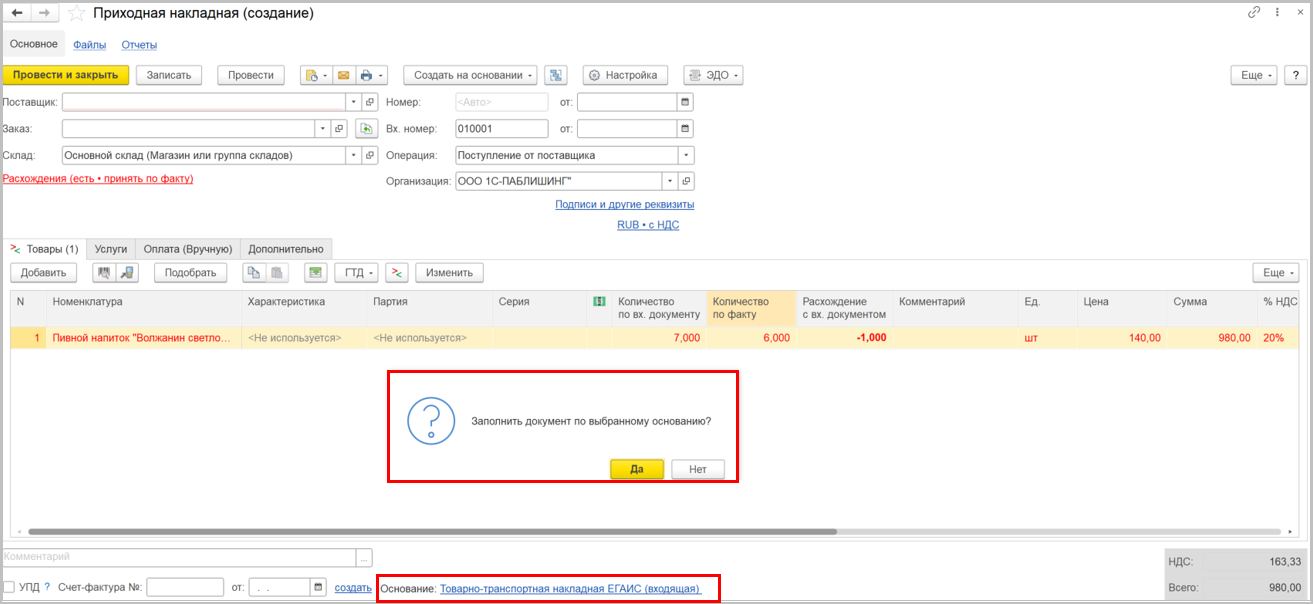Switch to the Услуги tab
This screenshot has height=604, width=1313.
click(x=111, y=249)
